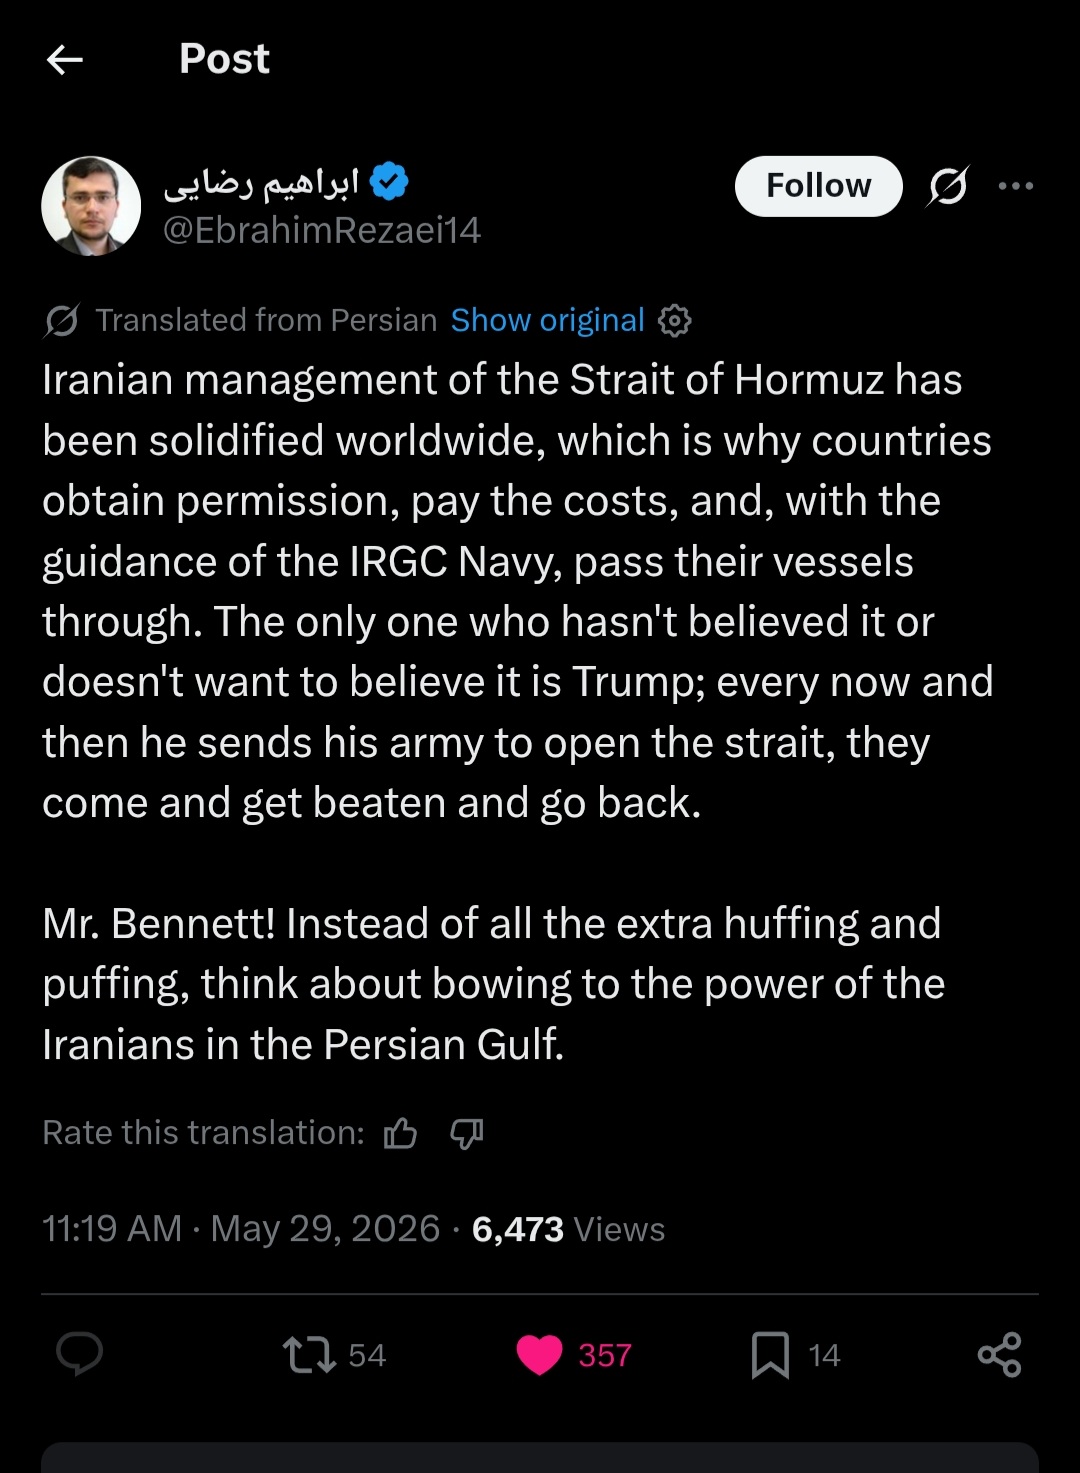Image resolution: width=1080 pixels, height=1473 pixels.
Task: Toggle the bookmark icon
Action: click(770, 1355)
